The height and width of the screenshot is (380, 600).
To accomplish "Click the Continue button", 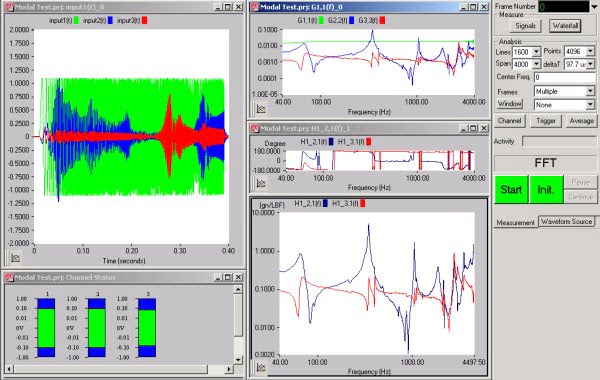I will [x=580, y=197].
